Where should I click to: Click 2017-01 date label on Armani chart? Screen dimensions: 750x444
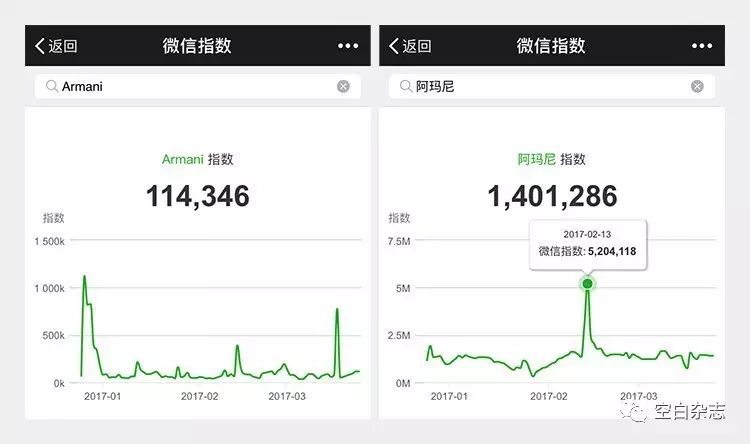[103, 396]
